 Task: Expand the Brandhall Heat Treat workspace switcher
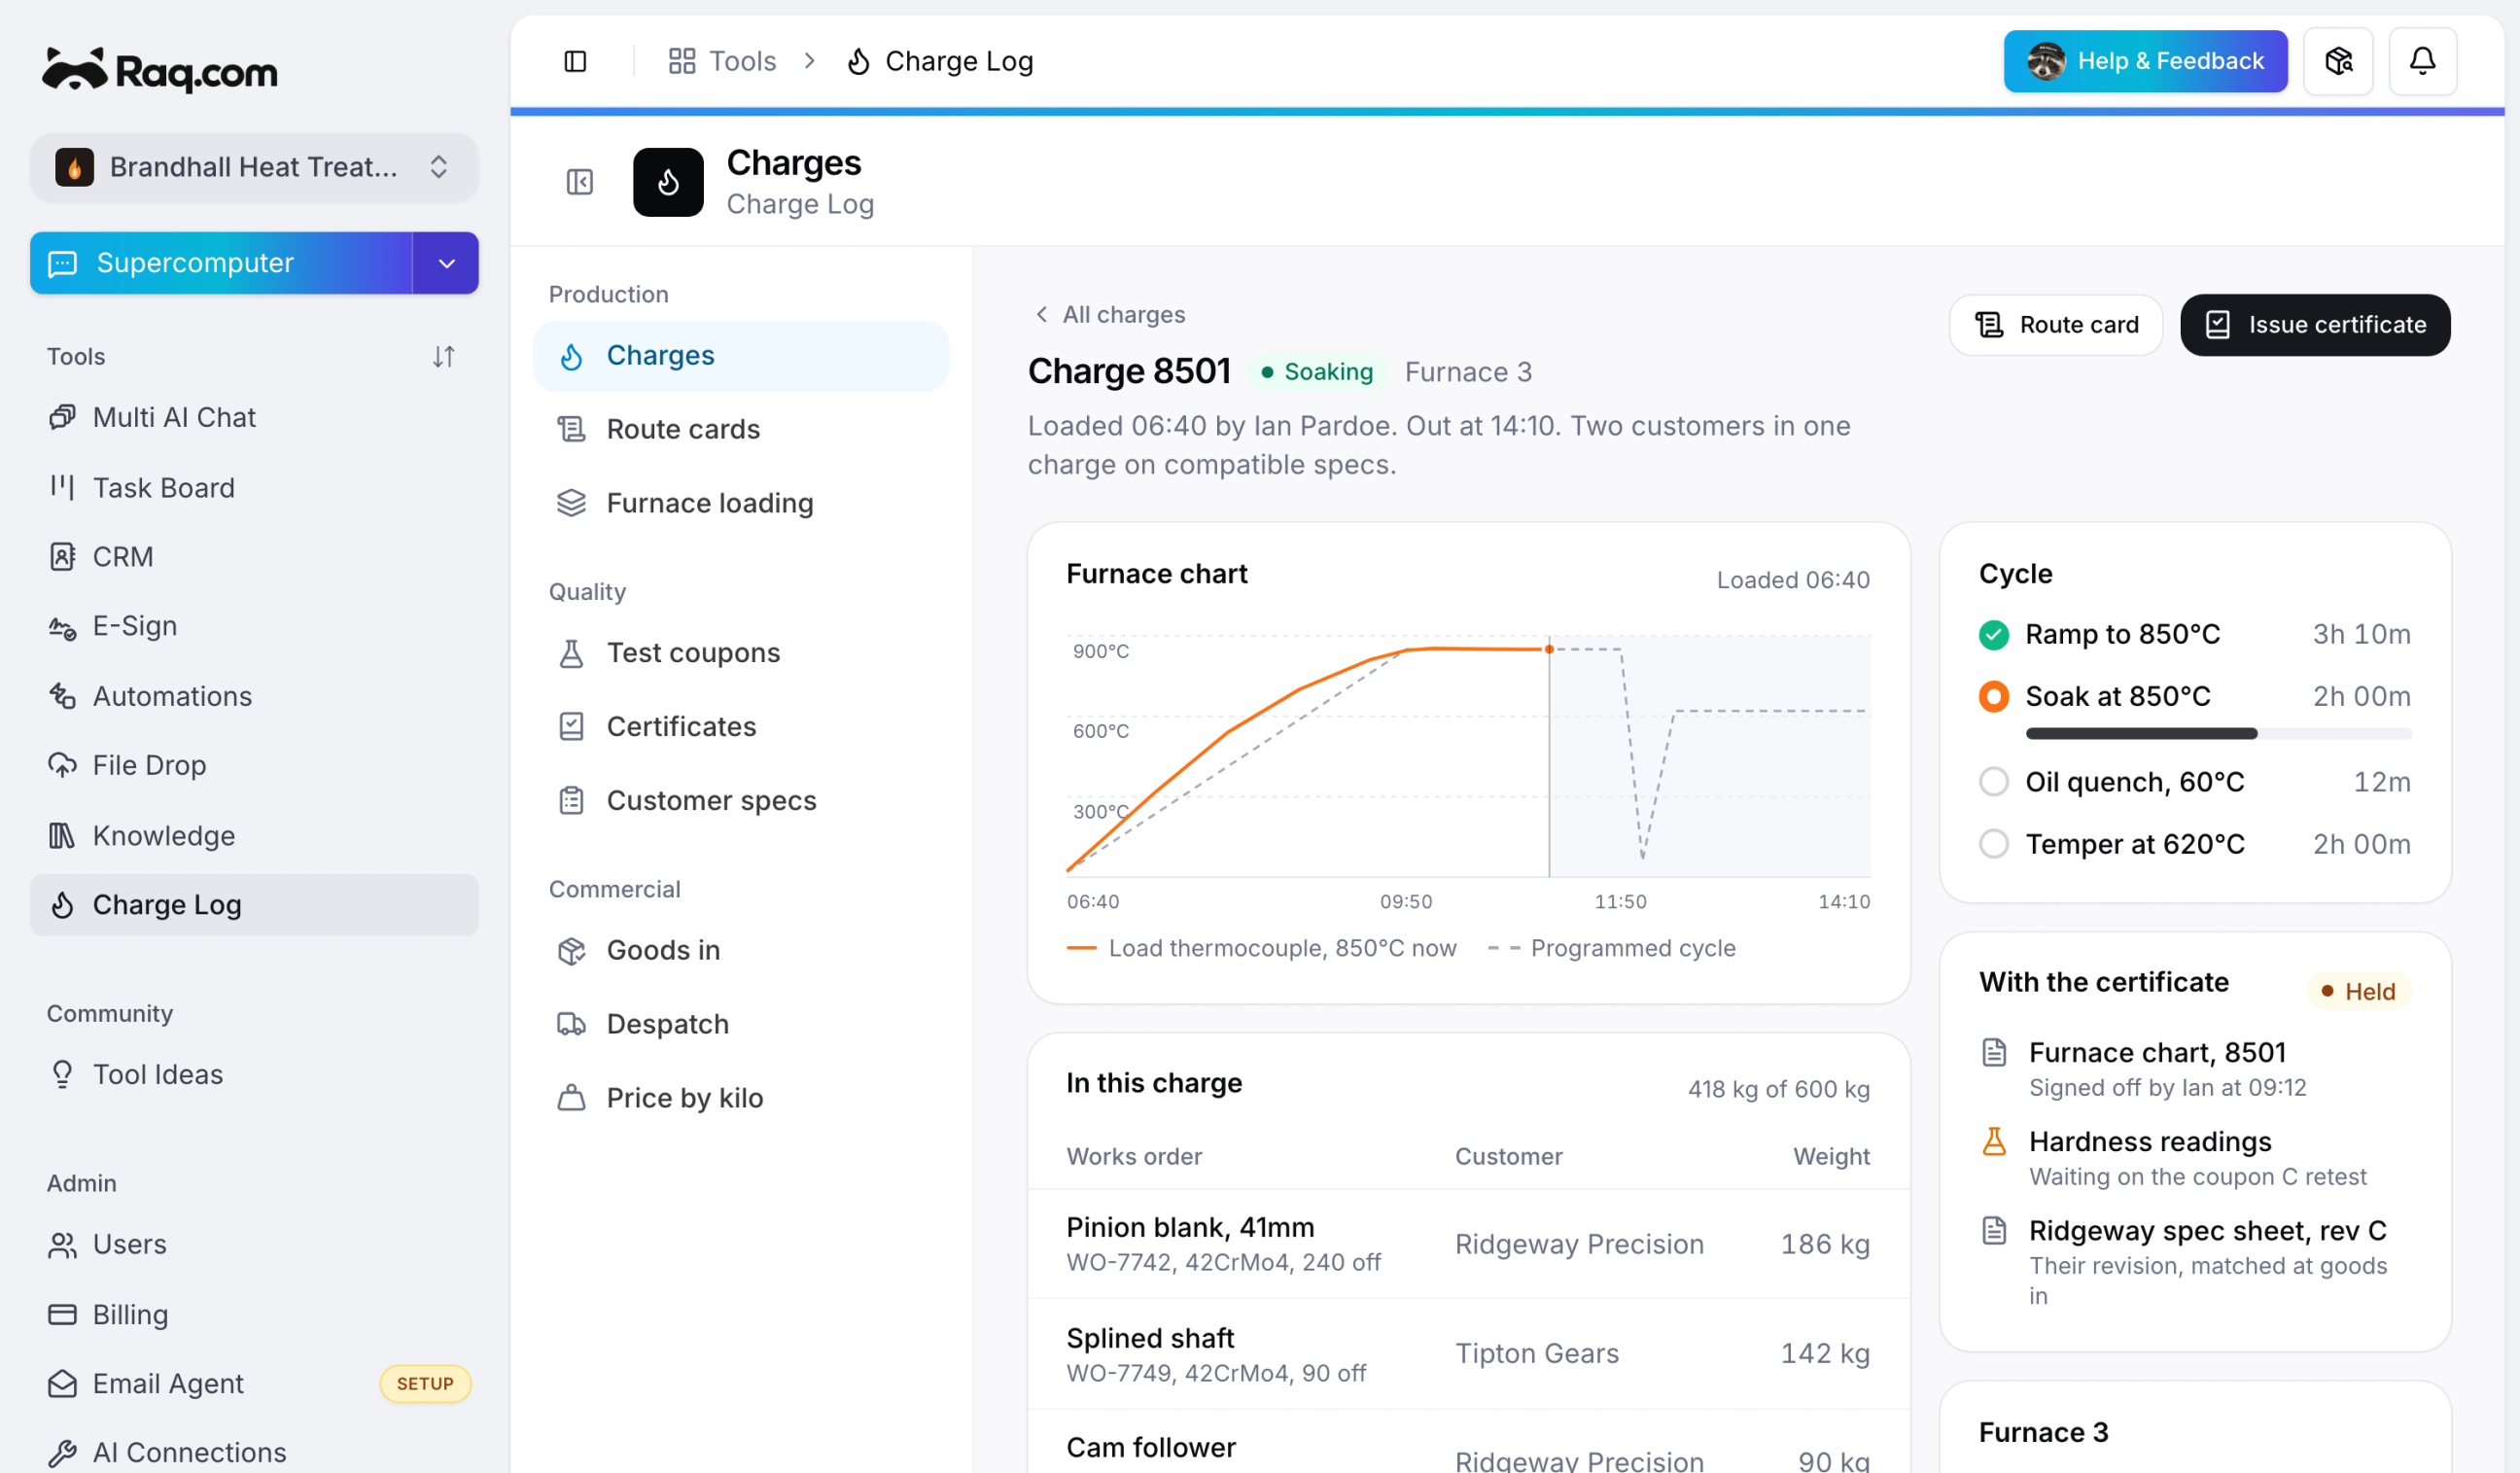click(x=254, y=167)
